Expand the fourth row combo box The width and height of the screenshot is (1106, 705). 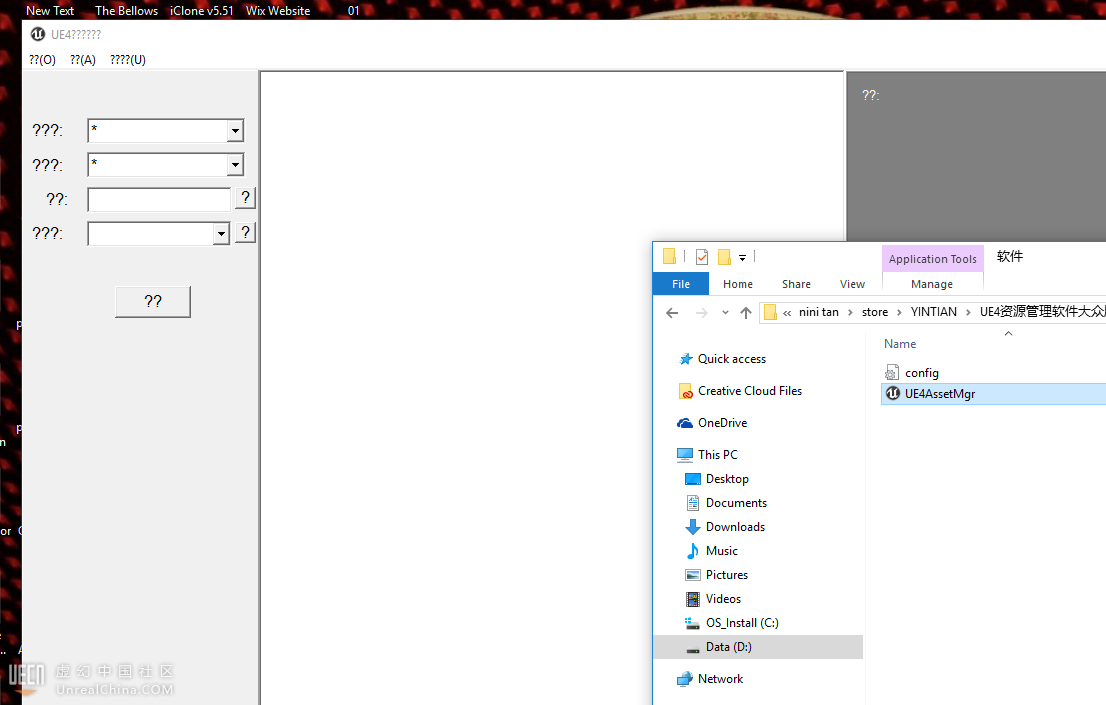click(221, 234)
